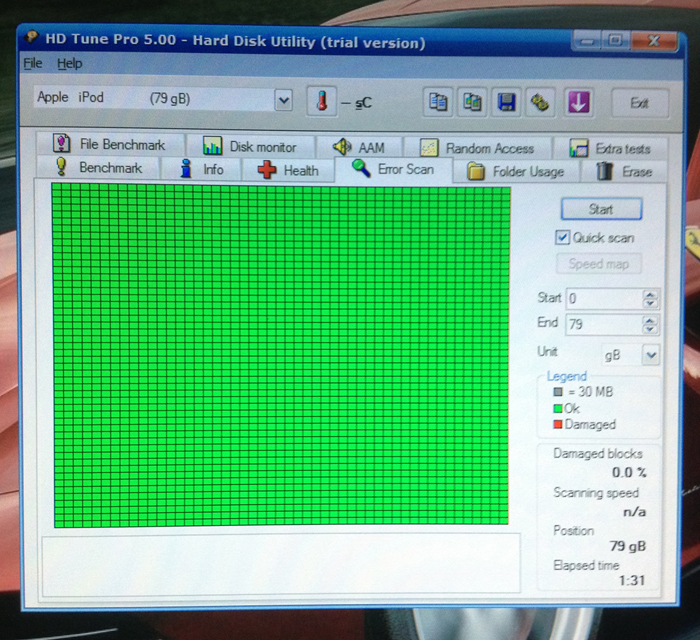
Task: Click the Exit button
Action: (x=639, y=102)
